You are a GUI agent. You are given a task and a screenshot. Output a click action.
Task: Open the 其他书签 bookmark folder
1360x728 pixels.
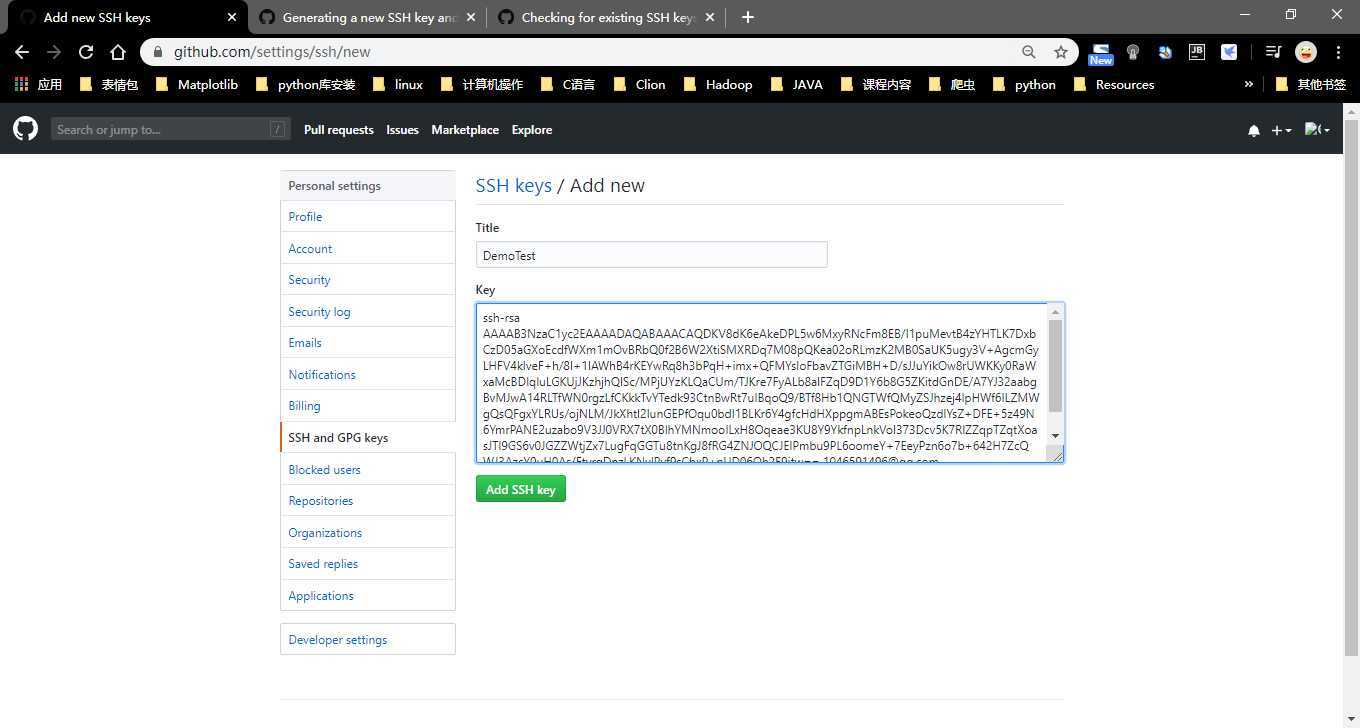(x=1311, y=85)
